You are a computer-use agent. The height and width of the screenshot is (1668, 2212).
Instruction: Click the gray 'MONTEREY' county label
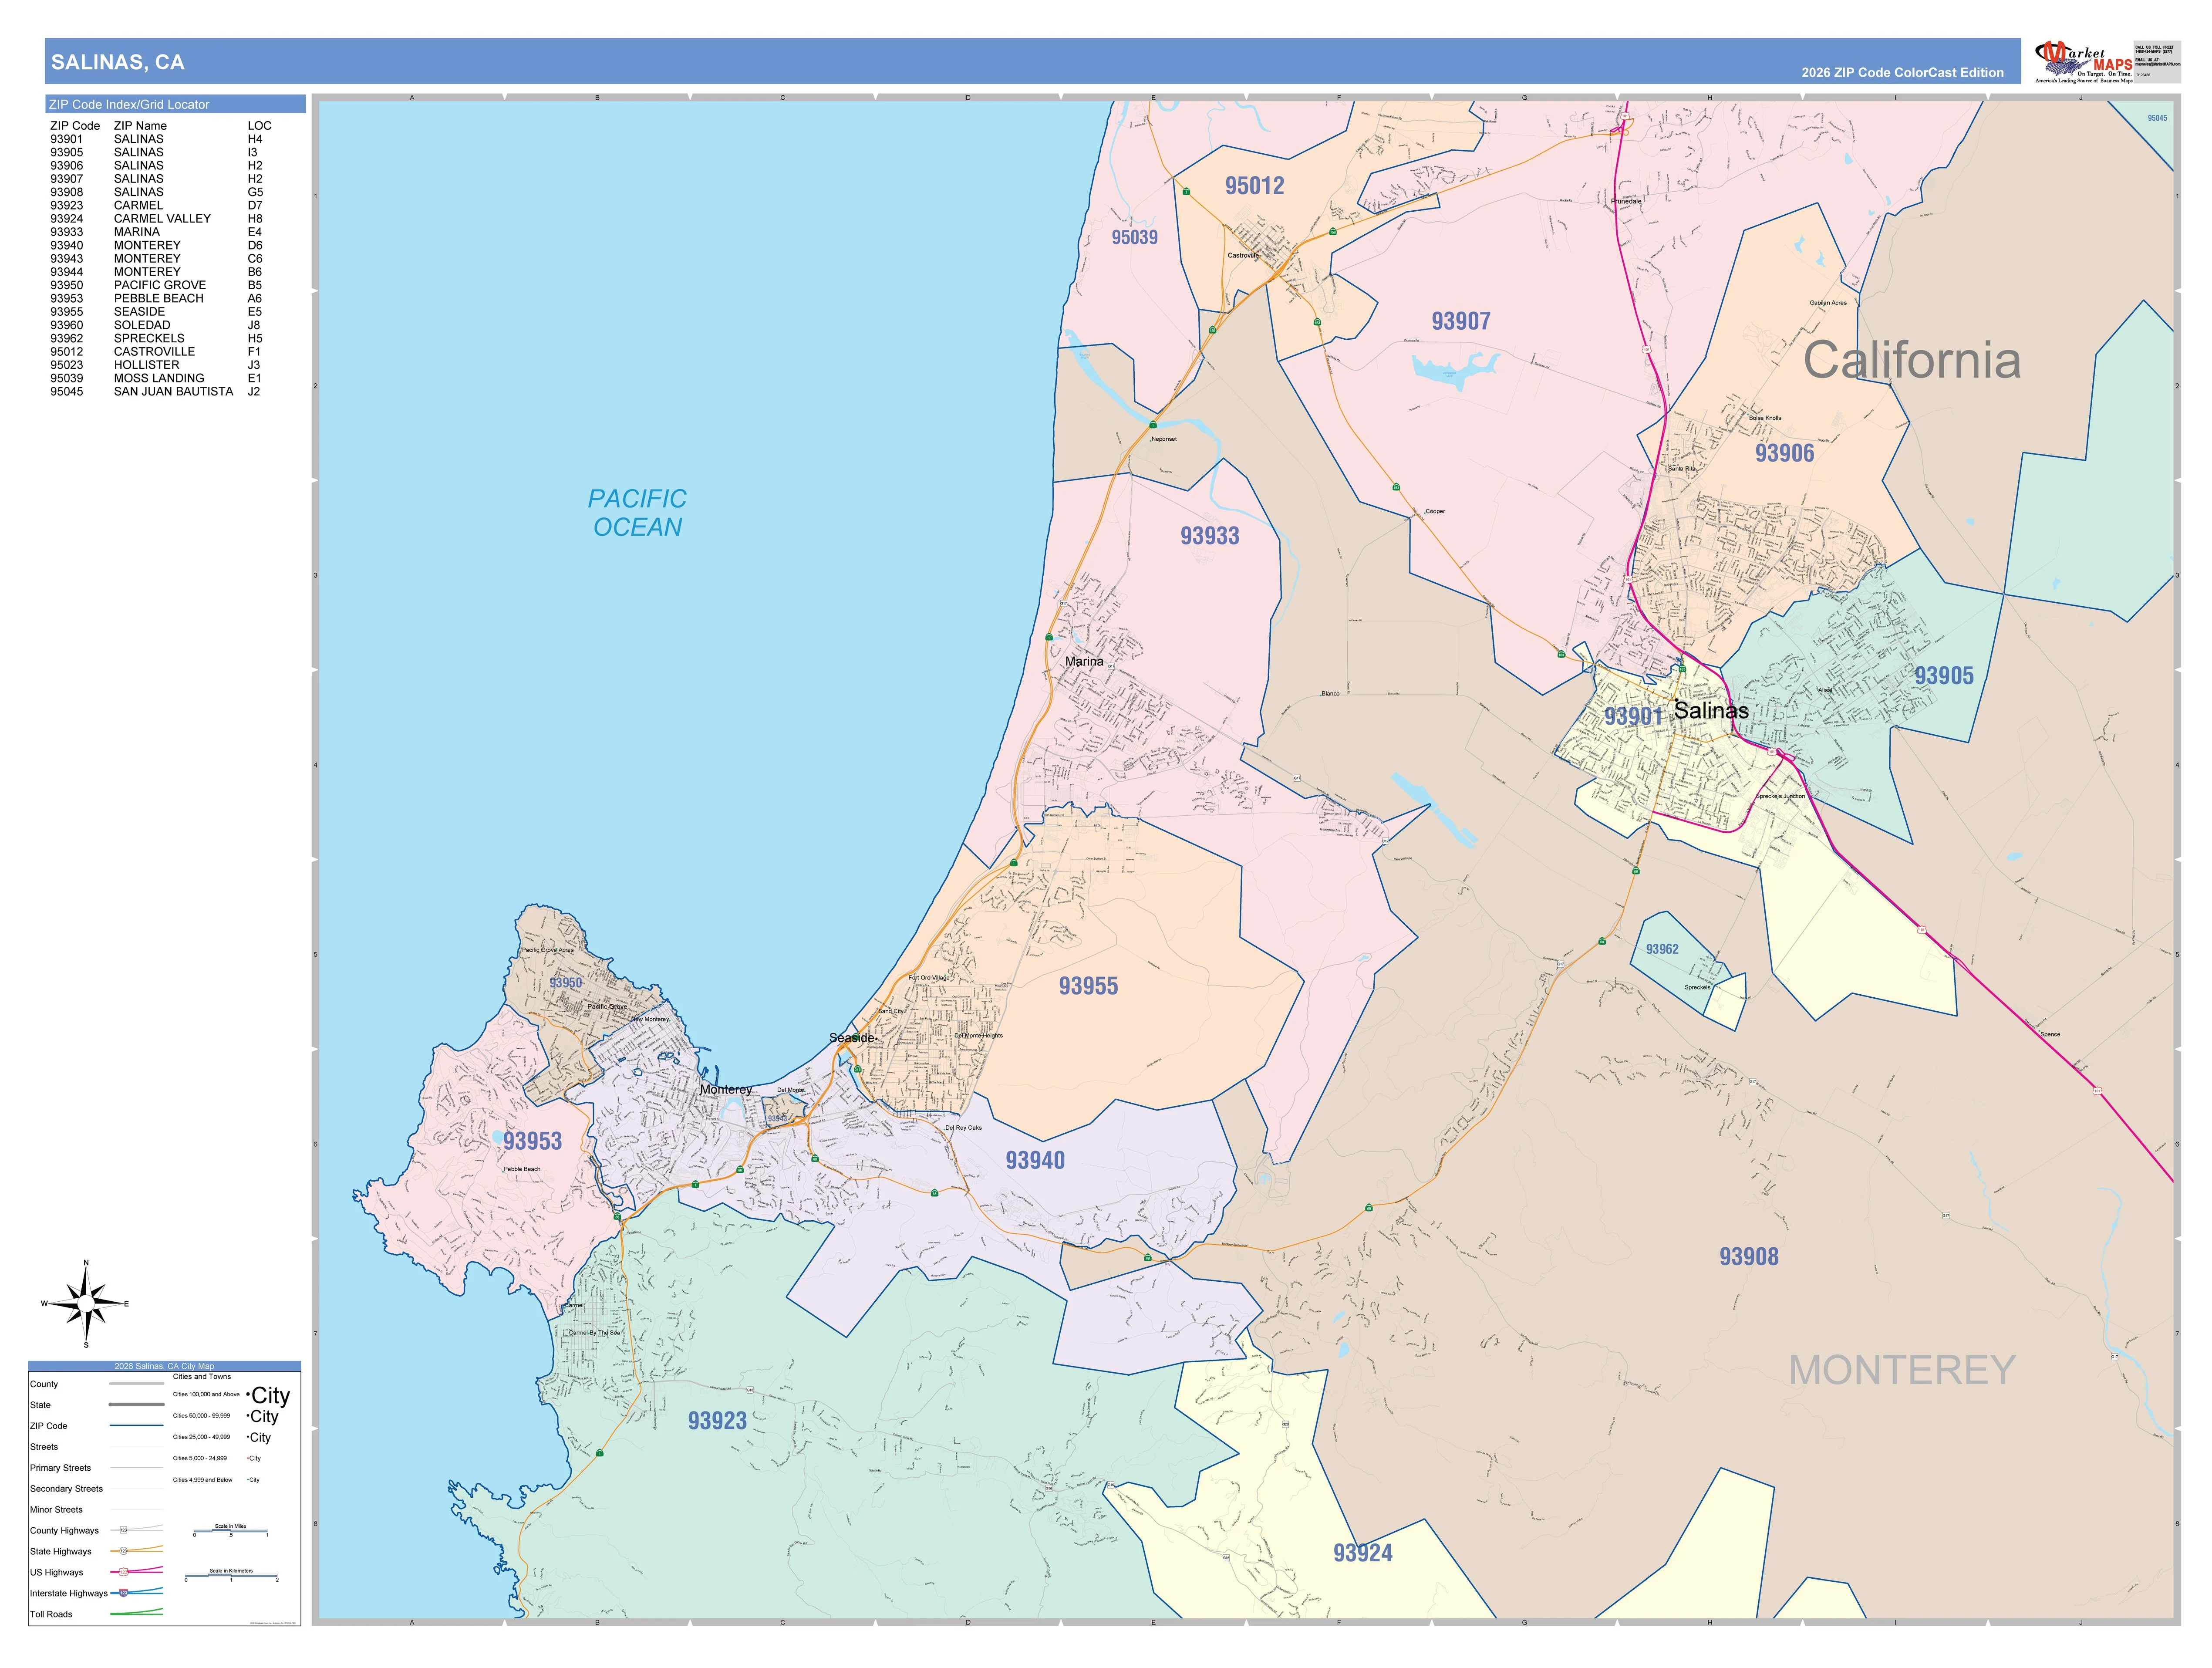(x=1901, y=1370)
